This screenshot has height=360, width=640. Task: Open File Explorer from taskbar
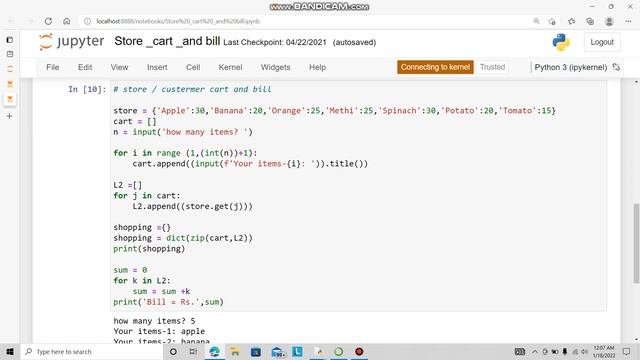click(235, 351)
